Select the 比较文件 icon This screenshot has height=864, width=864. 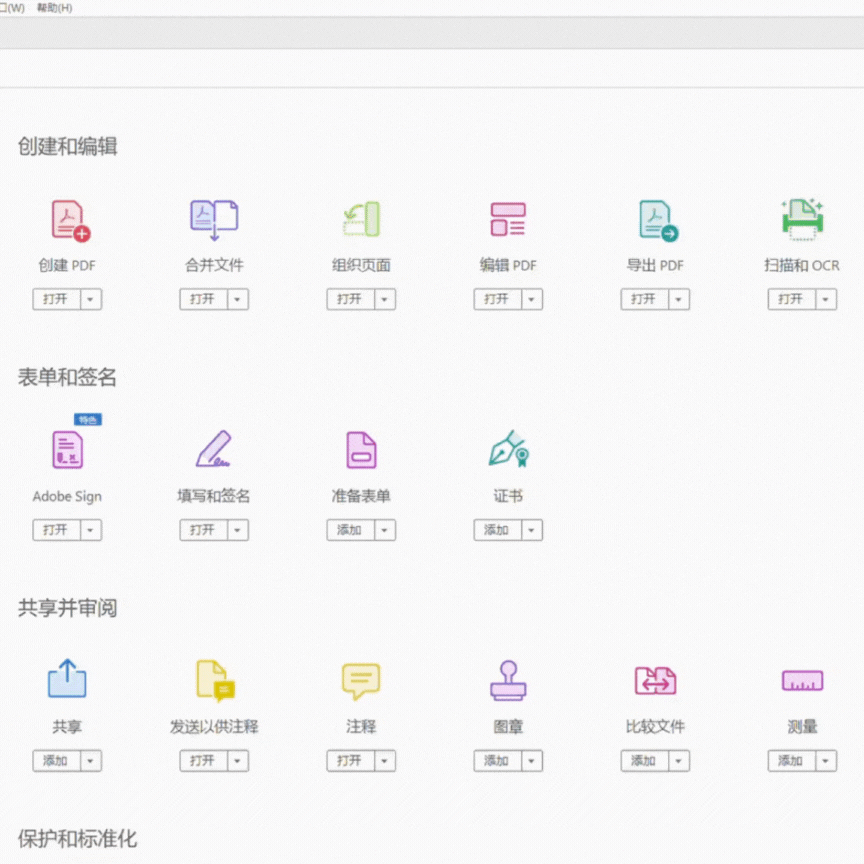click(654, 681)
